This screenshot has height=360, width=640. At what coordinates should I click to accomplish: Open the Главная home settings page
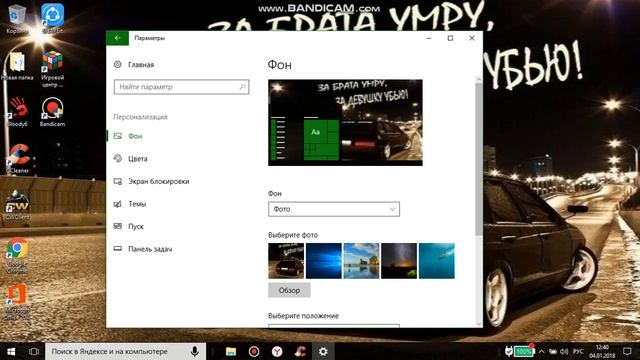point(134,64)
